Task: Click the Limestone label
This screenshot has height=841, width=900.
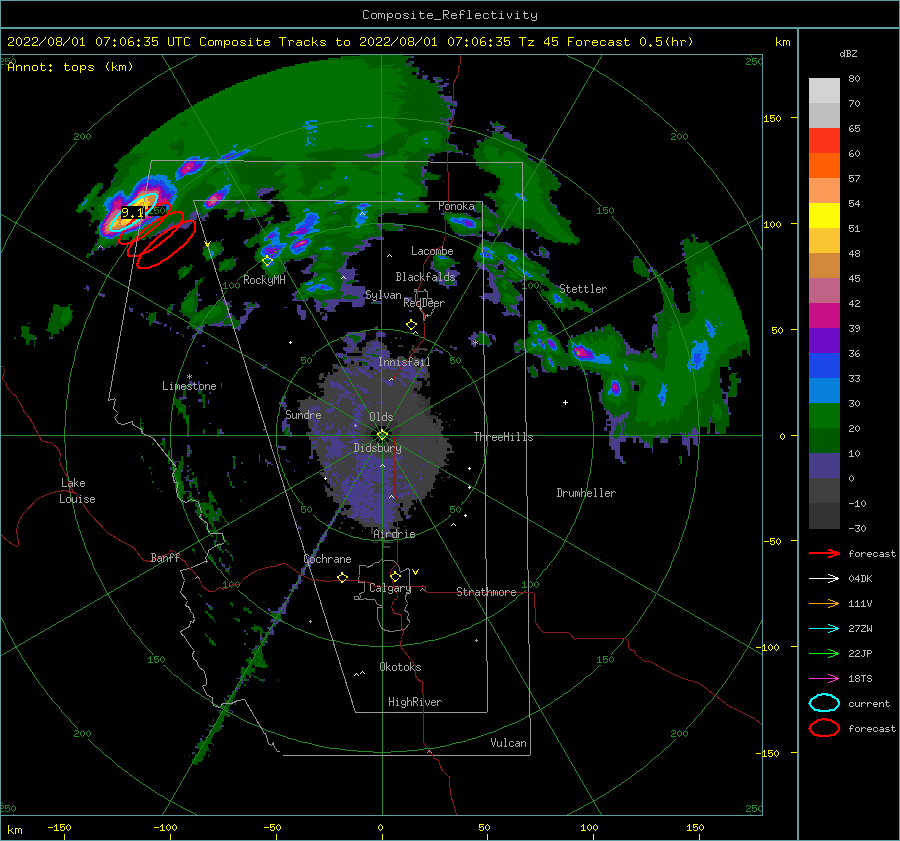Action: point(189,386)
